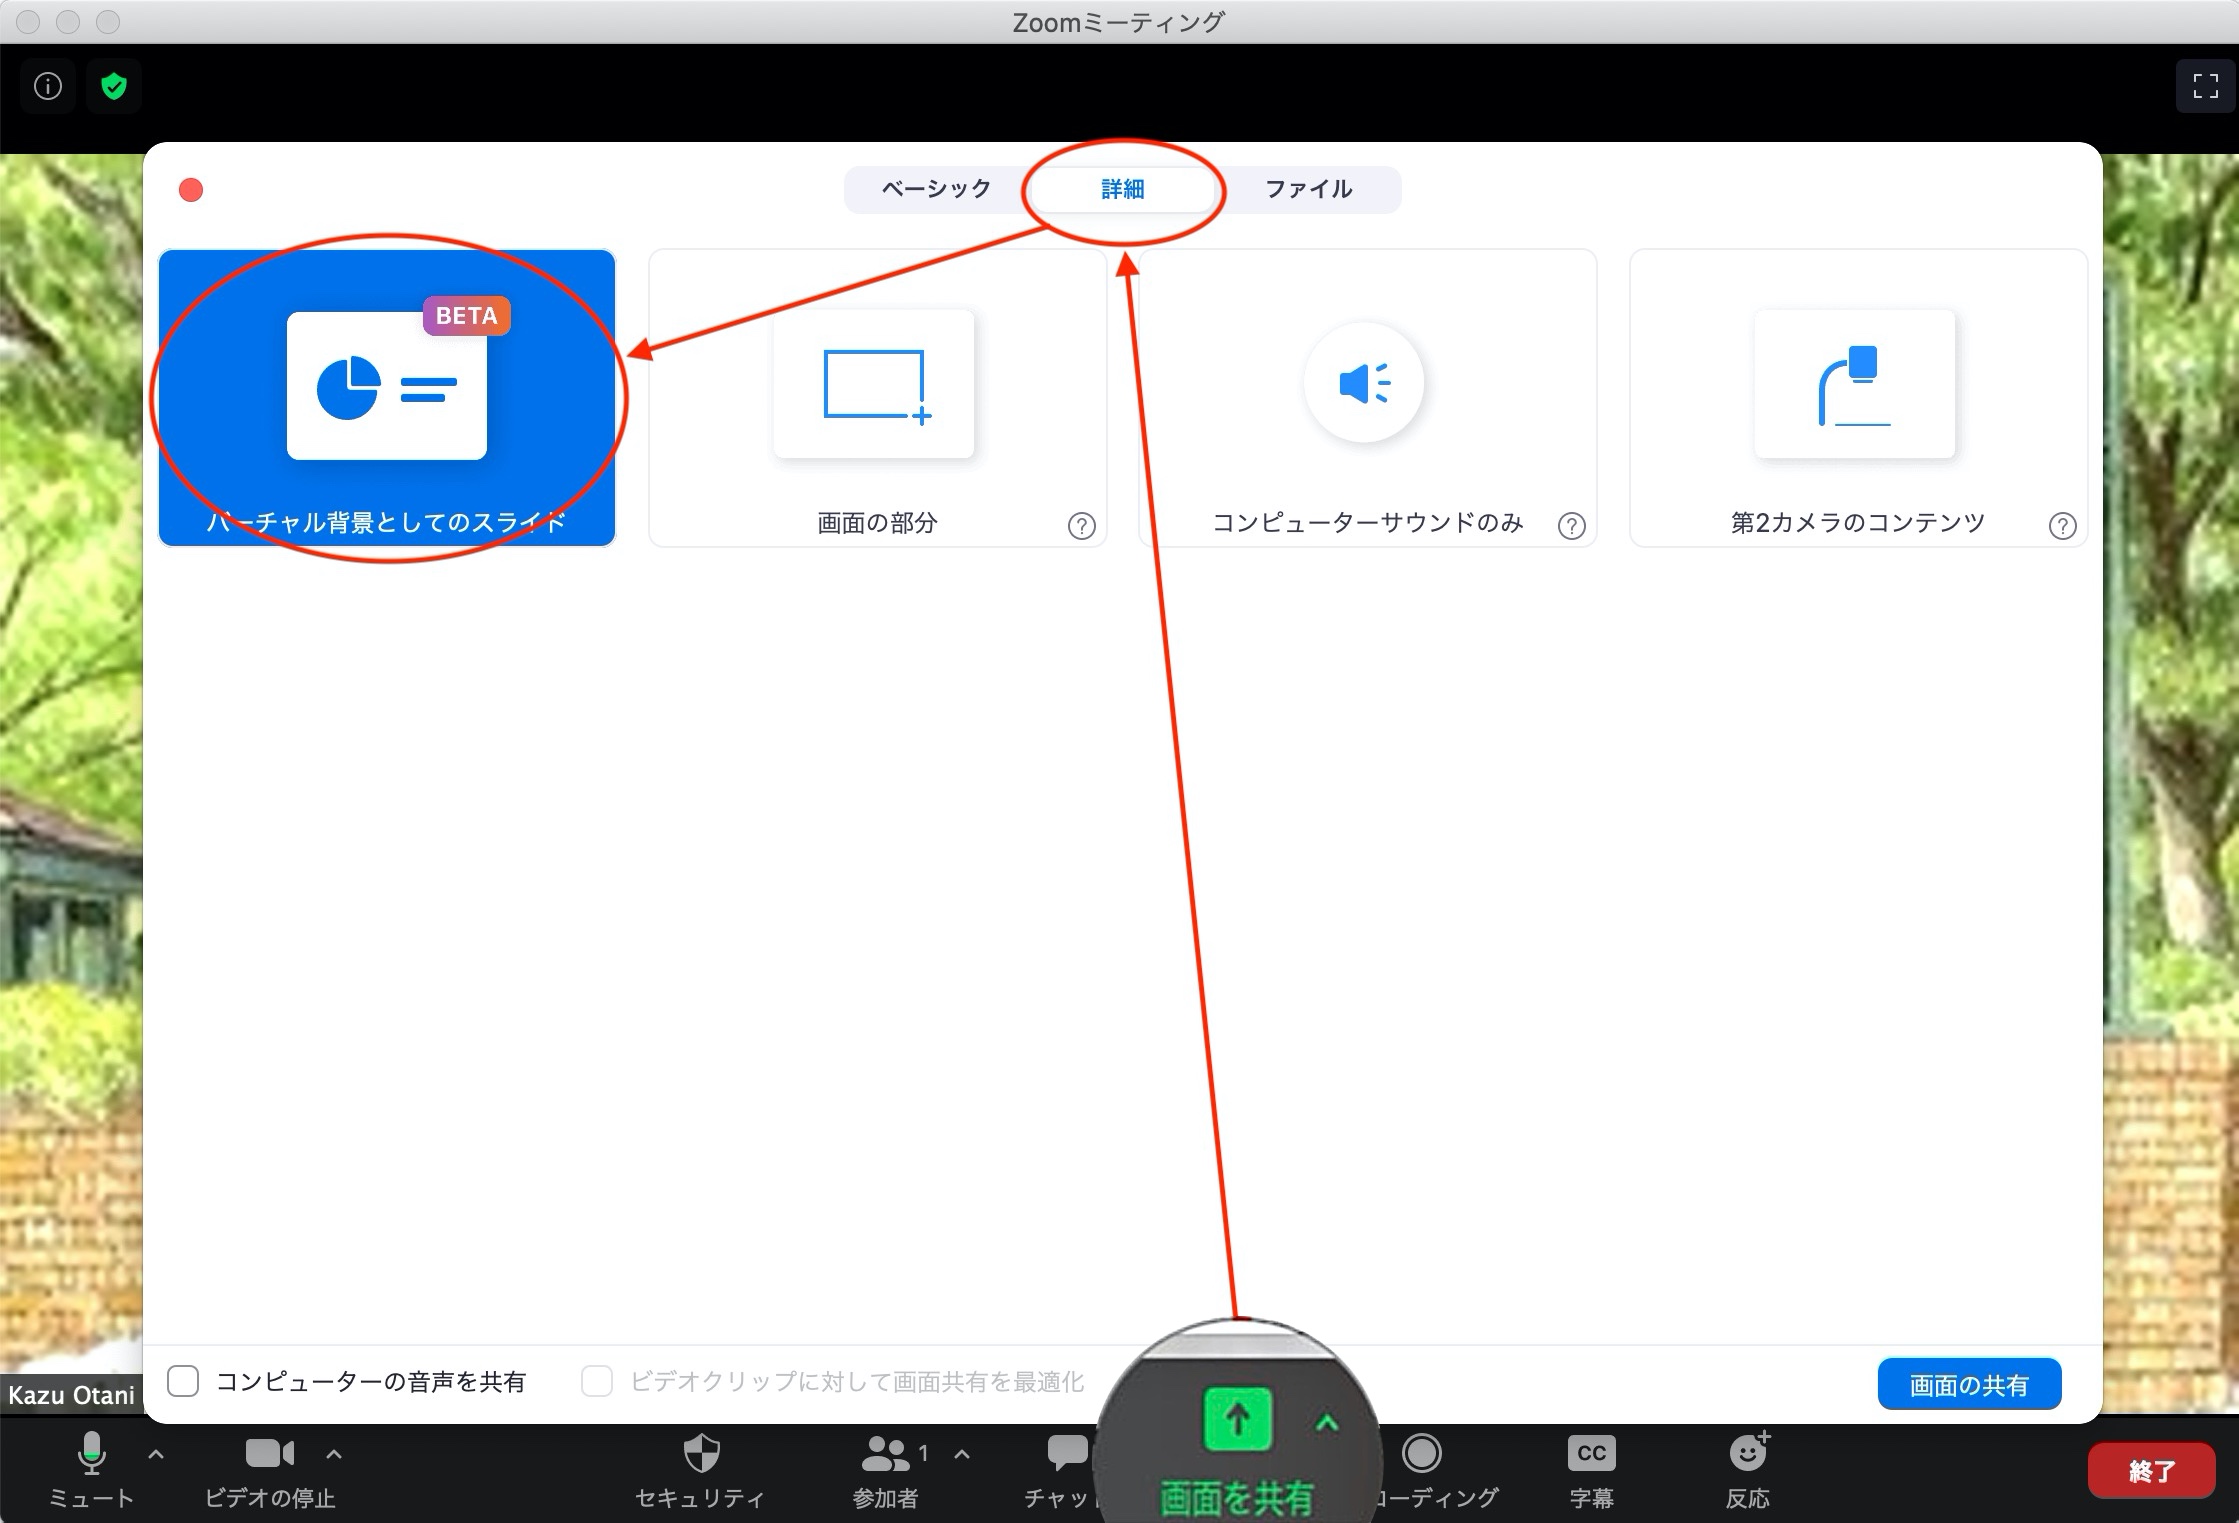Switch to the ベーシック tab
The height and width of the screenshot is (1523, 2239).
tap(936, 189)
